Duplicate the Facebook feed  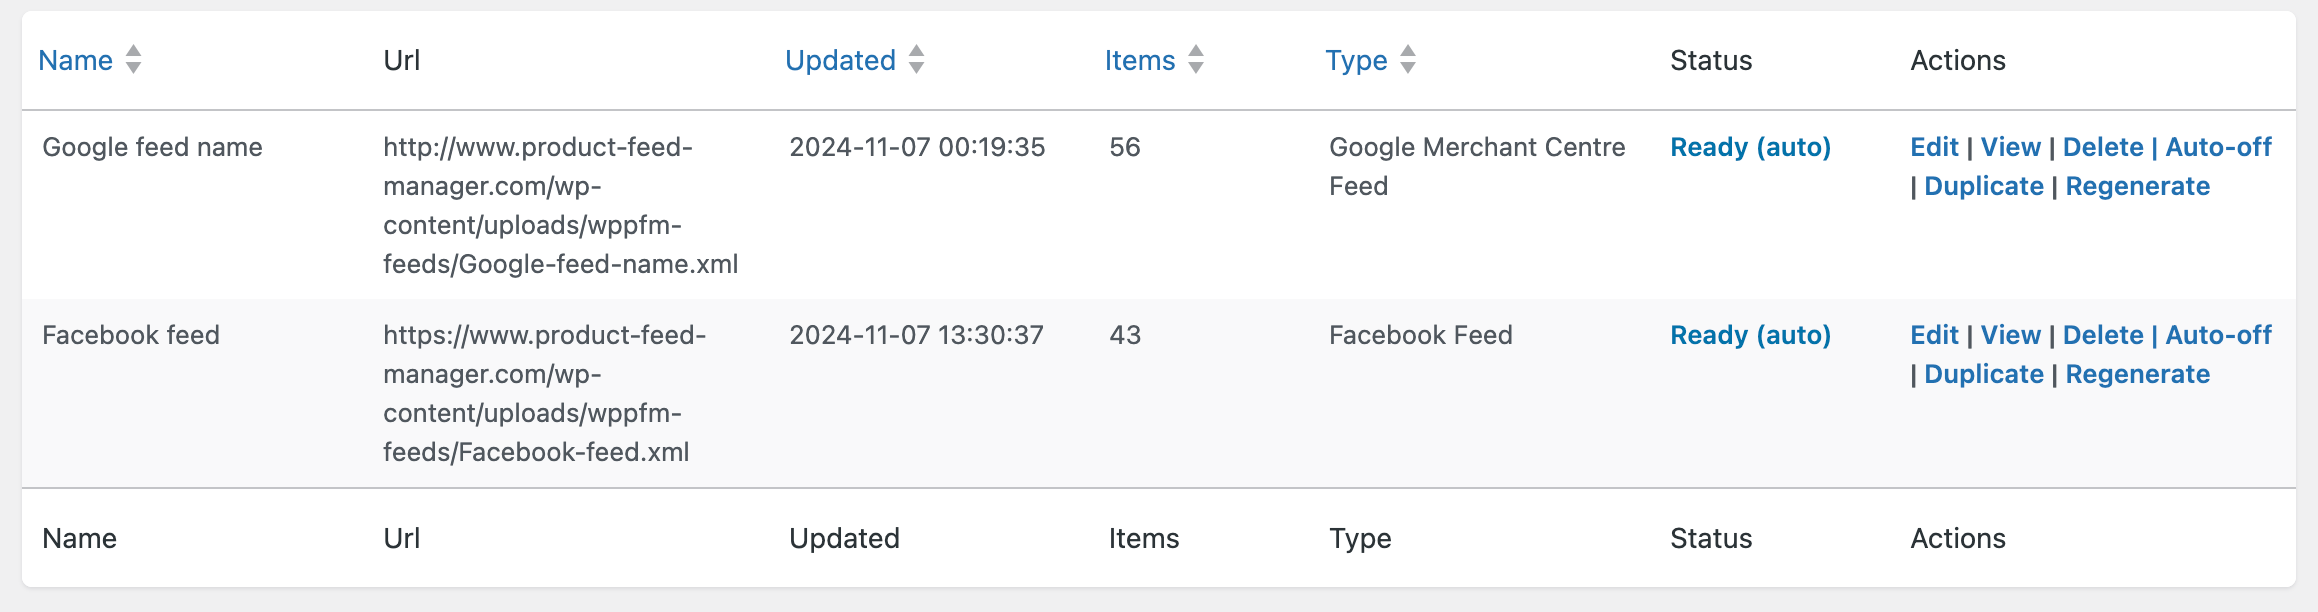click(1983, 374)
